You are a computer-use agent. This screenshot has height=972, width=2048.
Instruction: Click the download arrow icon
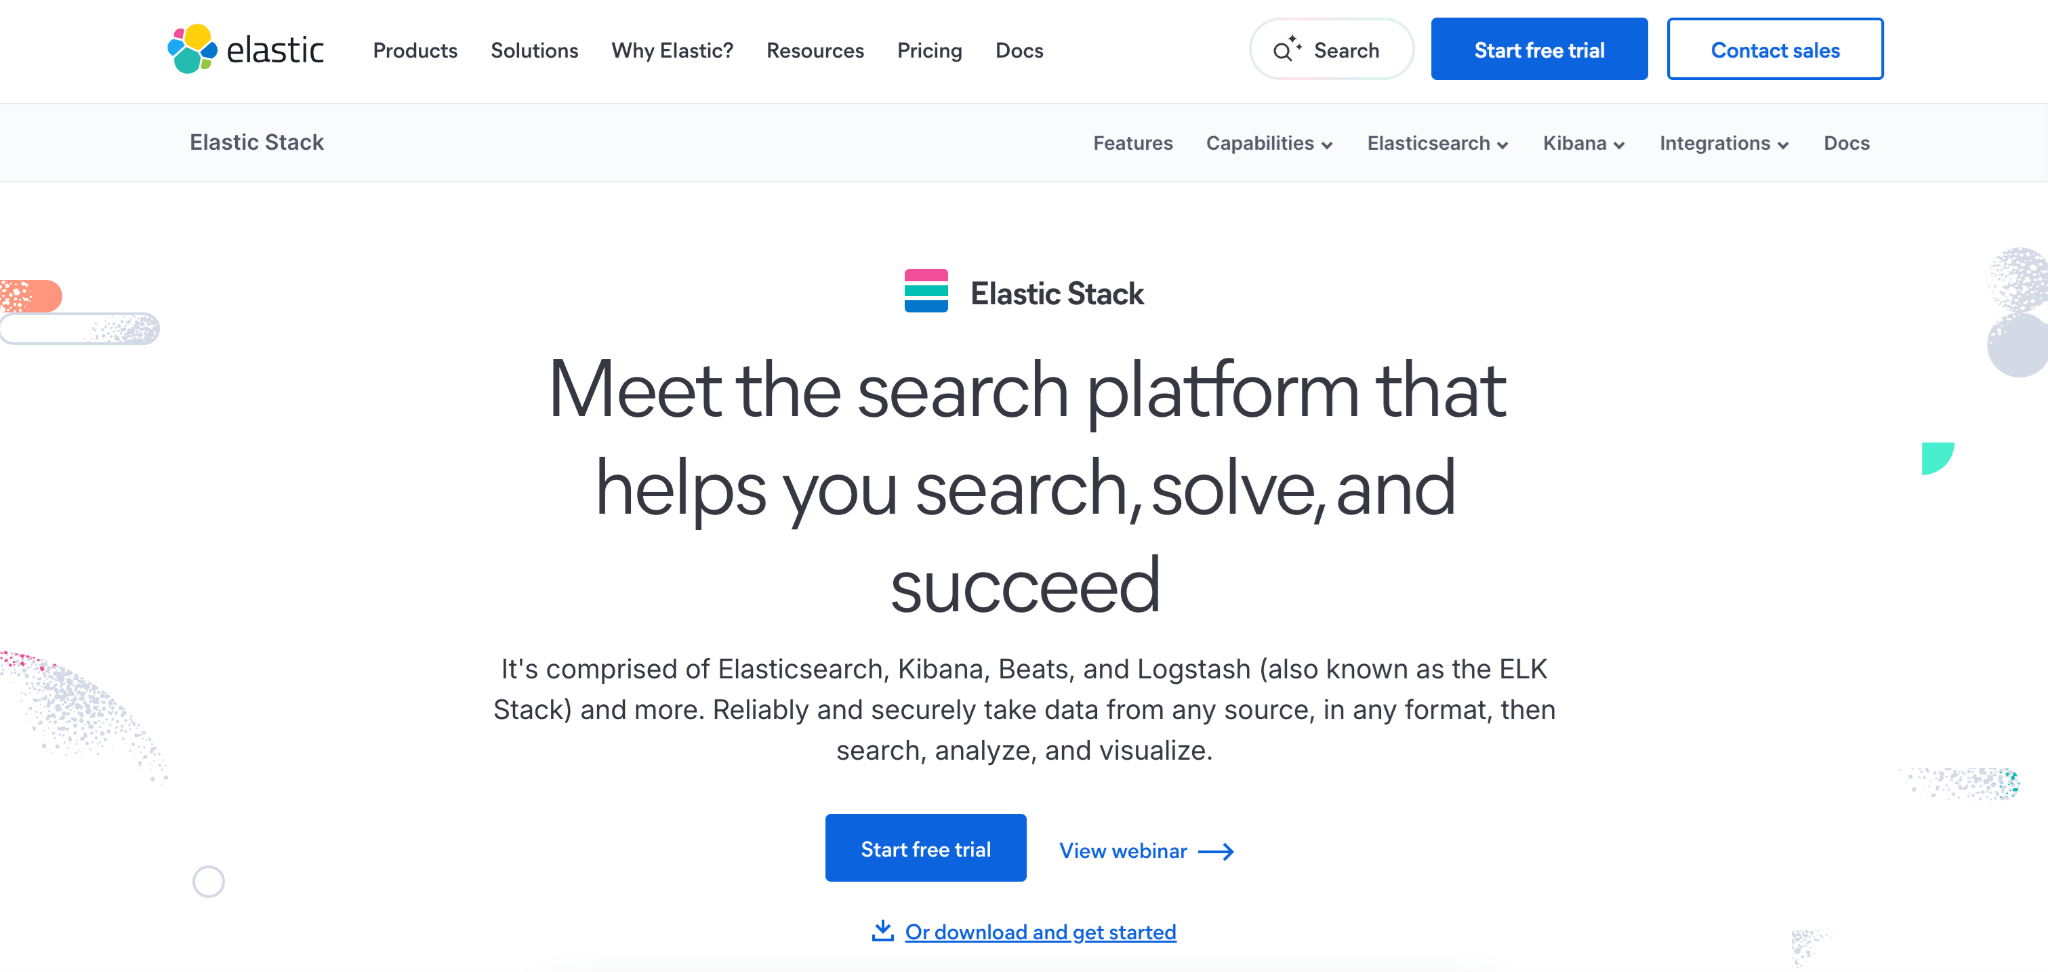pyautogui.click(x=882, y=931)
